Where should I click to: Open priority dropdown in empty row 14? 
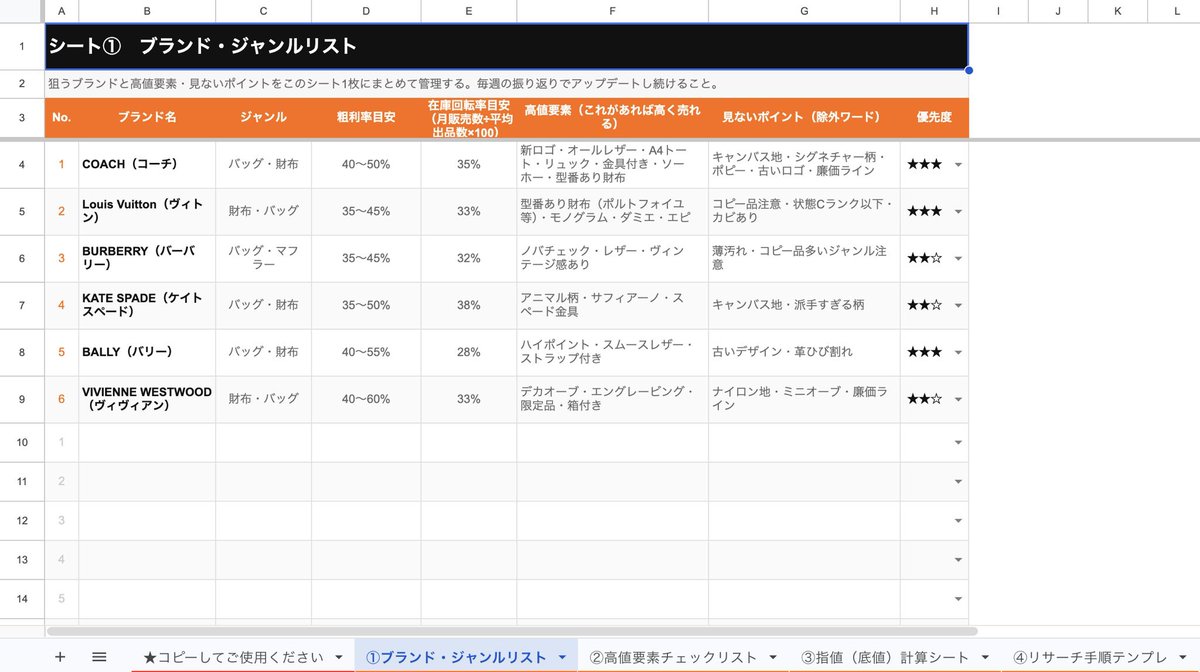[x=958, y=598]
